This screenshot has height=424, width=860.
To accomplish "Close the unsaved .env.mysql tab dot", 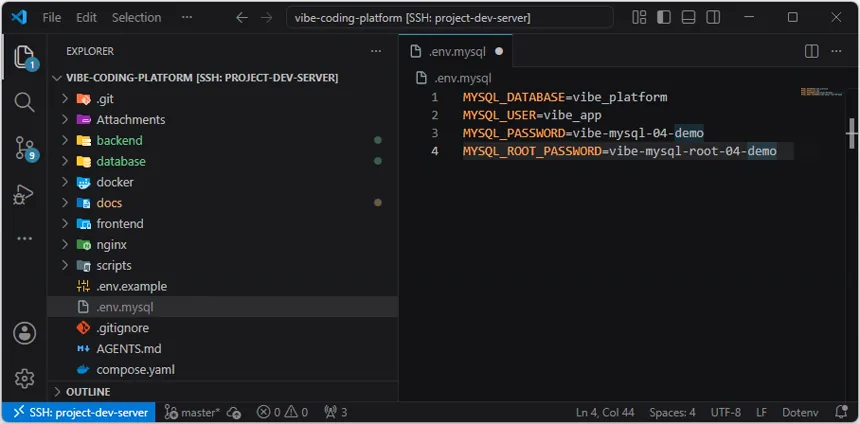I will tap(499, 52).
